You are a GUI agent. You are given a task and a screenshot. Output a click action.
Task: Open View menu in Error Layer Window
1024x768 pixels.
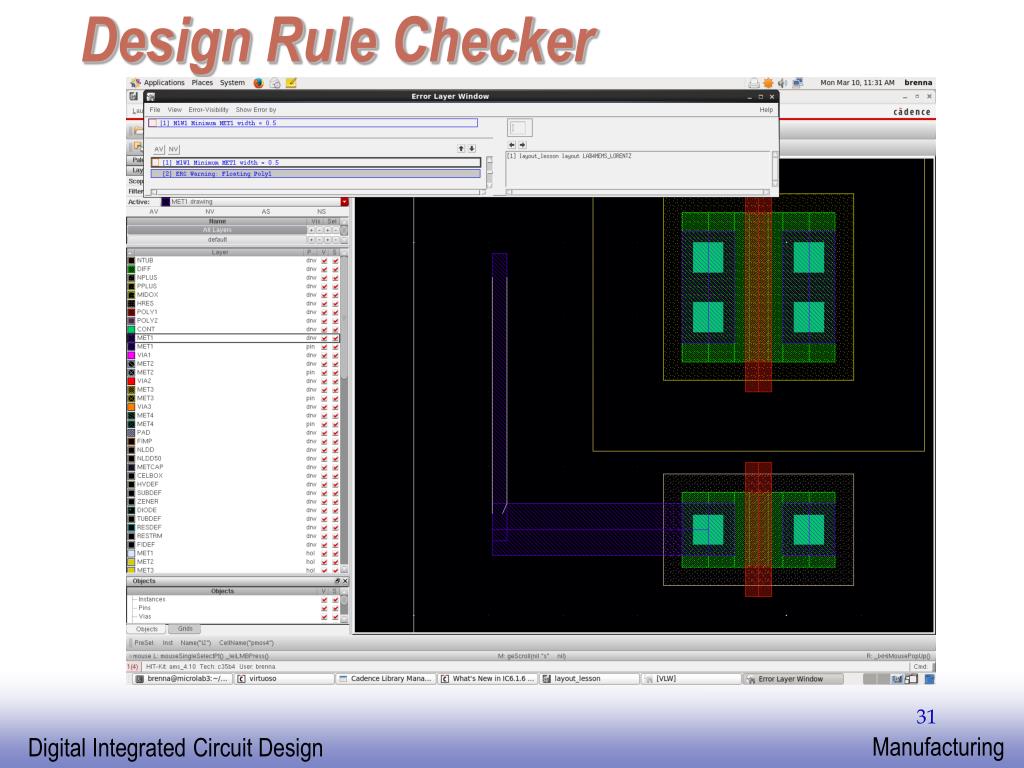(x=174, y=110)
